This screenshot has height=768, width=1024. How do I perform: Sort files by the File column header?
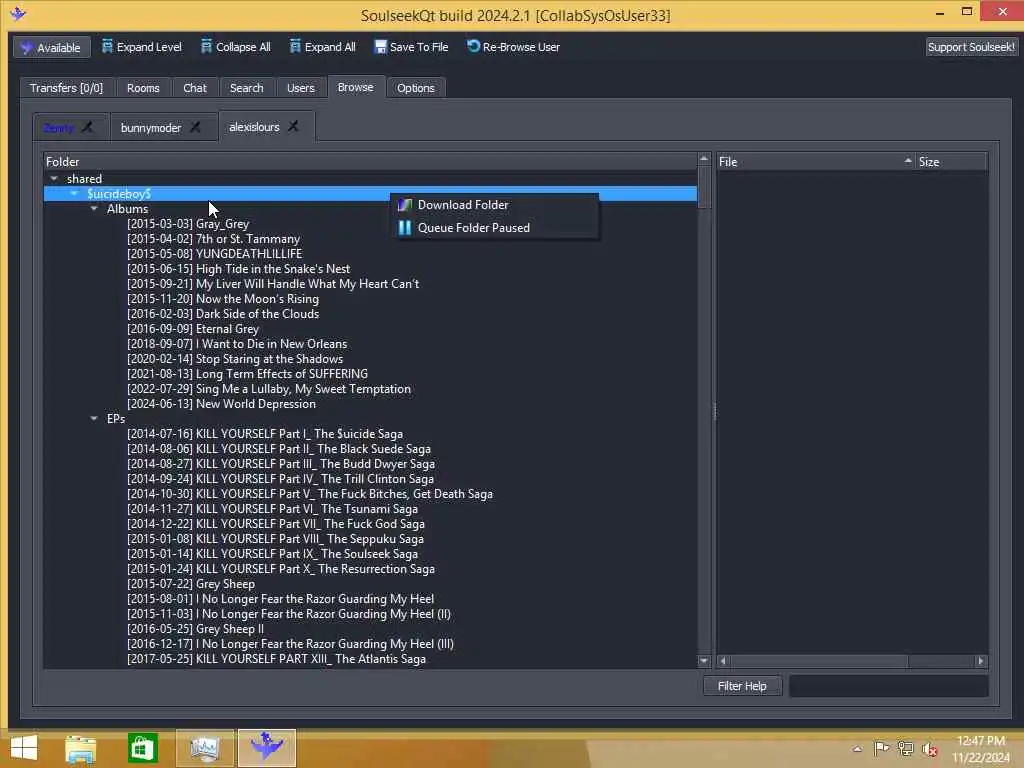[815, 161]
